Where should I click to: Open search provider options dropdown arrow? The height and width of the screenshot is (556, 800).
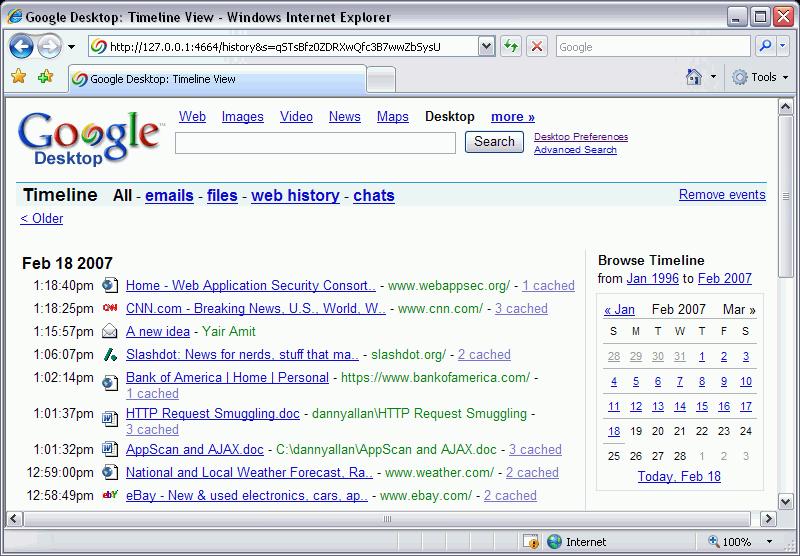coord(783,46)
